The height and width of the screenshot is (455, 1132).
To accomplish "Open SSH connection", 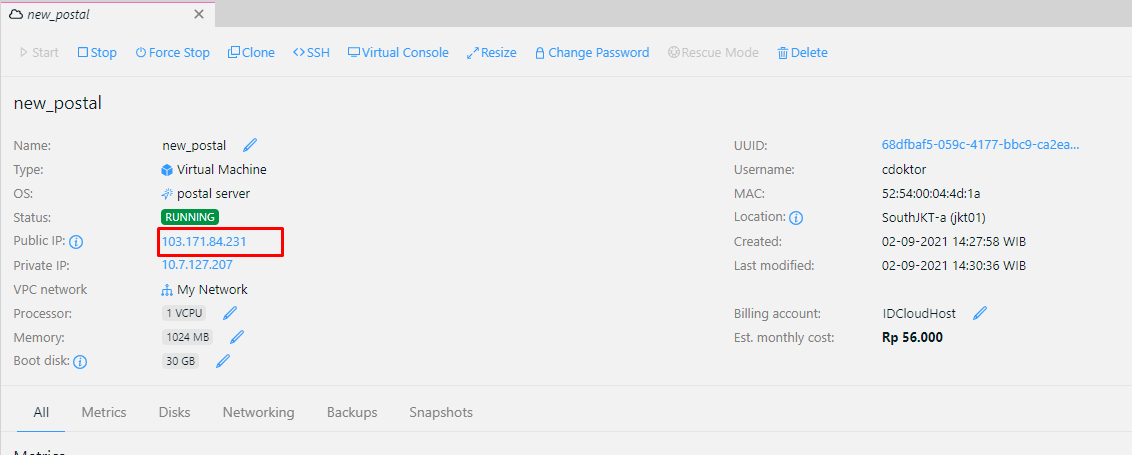I will [x=311, y=53].
